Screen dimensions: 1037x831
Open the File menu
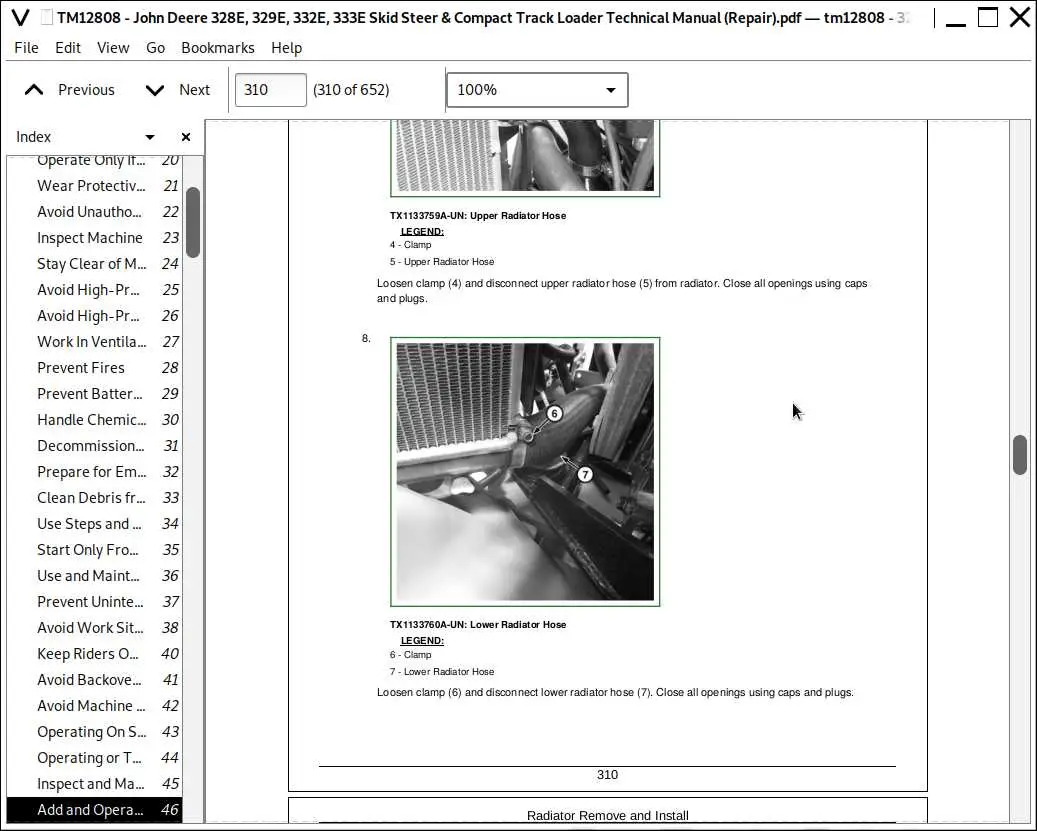26,48
